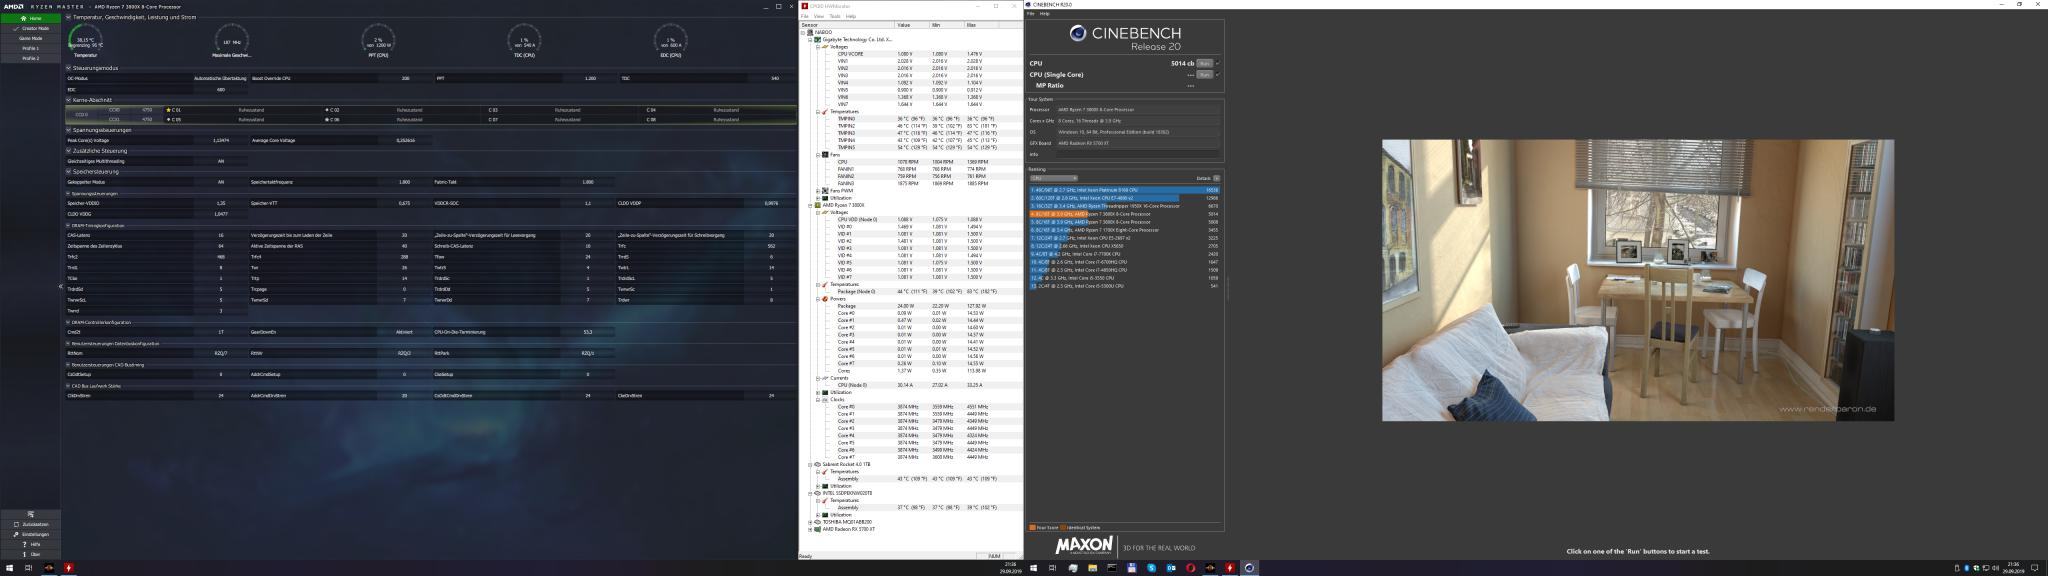Collapse the AMD Ryzen 7 3800X node
The height and width of the screenshot is (576, 2048).
810,205
